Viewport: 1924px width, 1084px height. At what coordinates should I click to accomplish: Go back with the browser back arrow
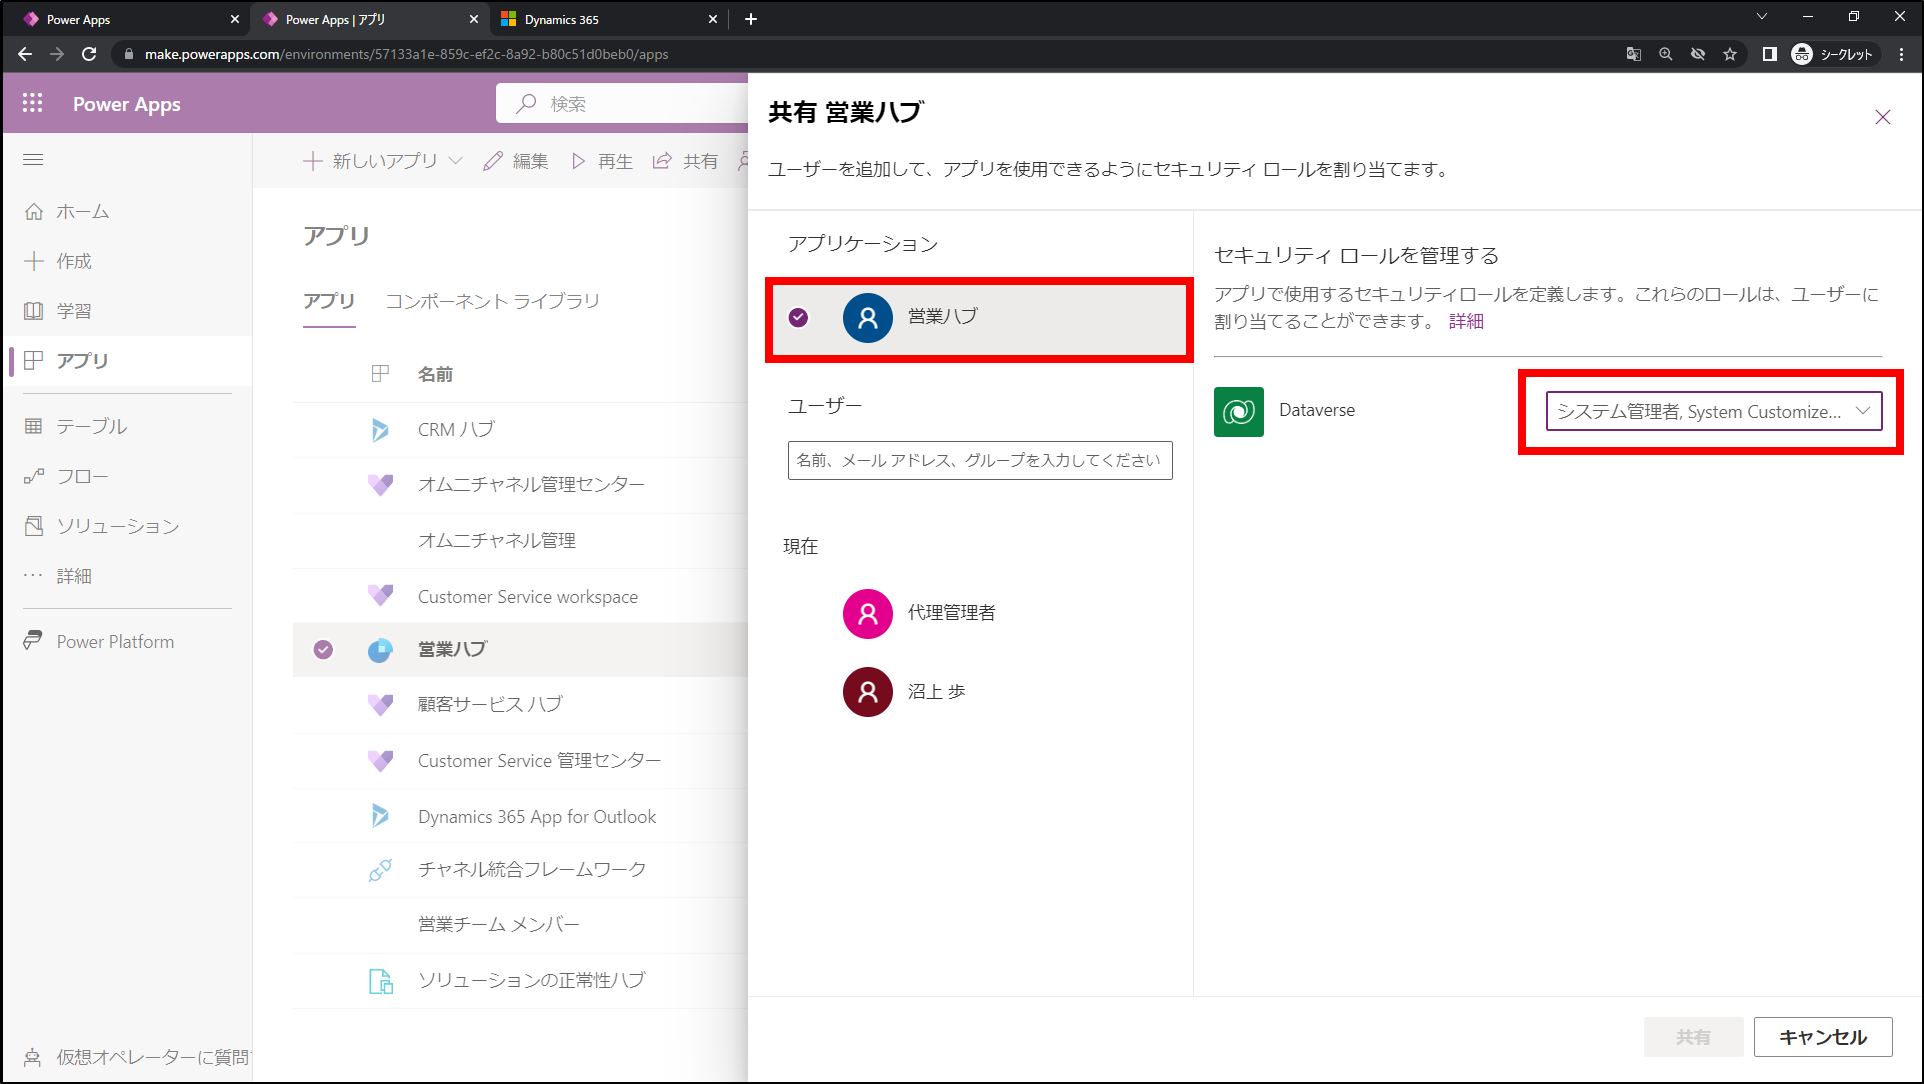click(x=25, y=54)
